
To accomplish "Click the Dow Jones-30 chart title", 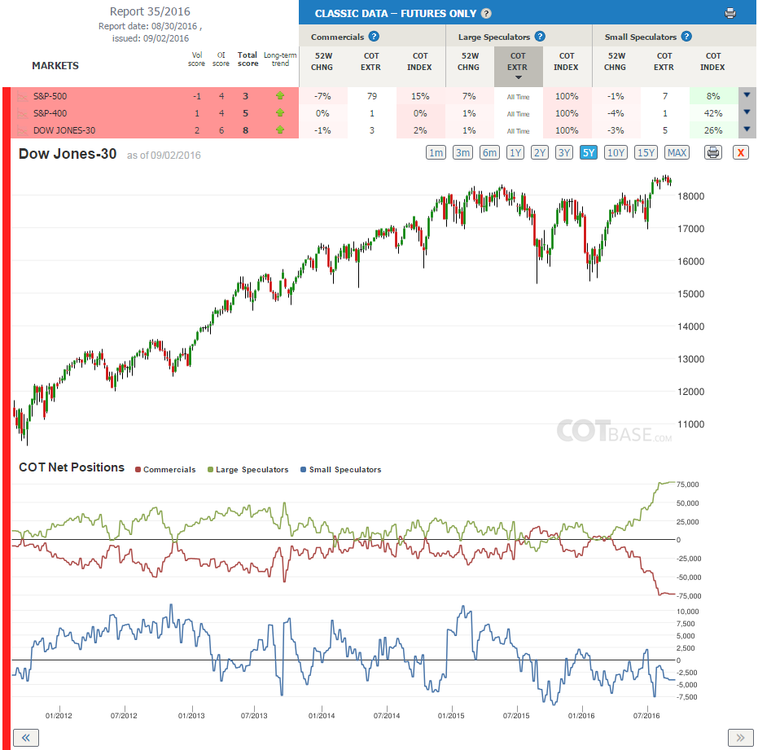I will [68, 154].
